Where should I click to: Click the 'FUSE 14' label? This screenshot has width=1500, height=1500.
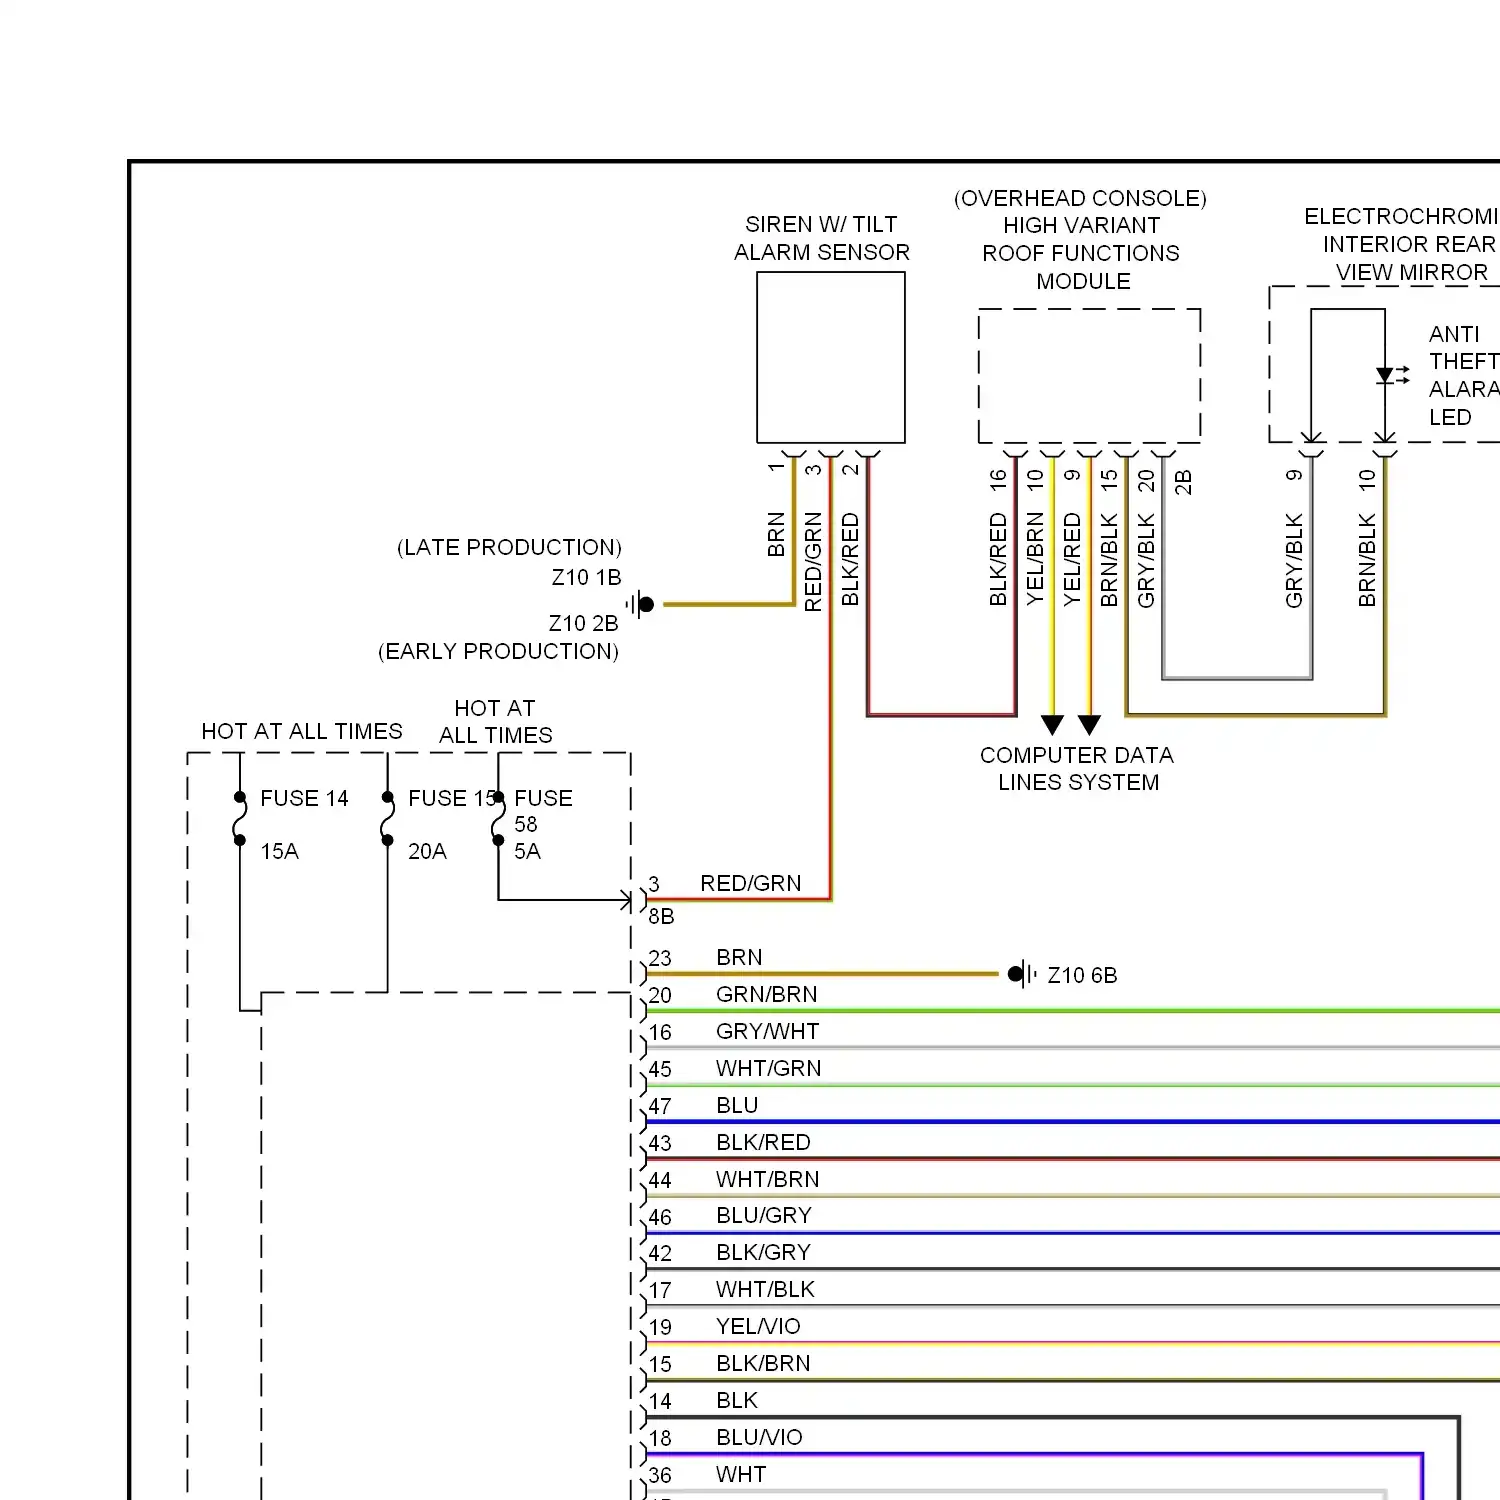coord(304,798)
